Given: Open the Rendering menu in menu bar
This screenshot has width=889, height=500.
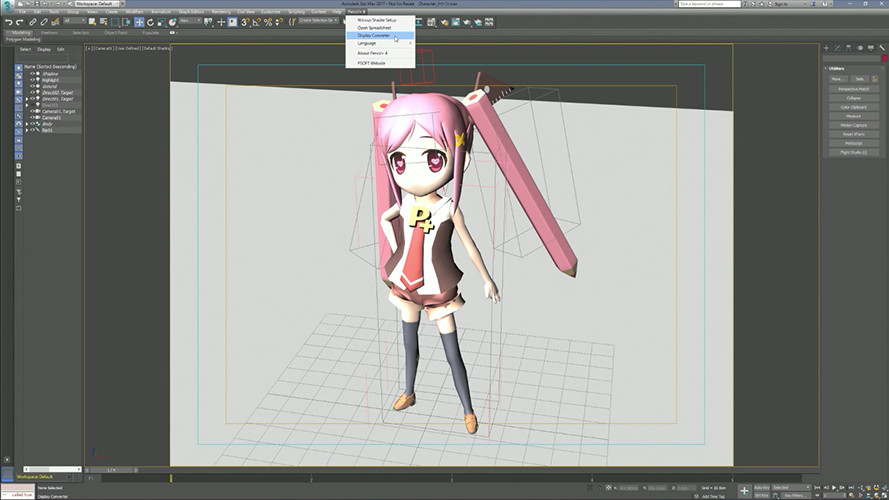Looking at the screenshot, I should 221,12.
